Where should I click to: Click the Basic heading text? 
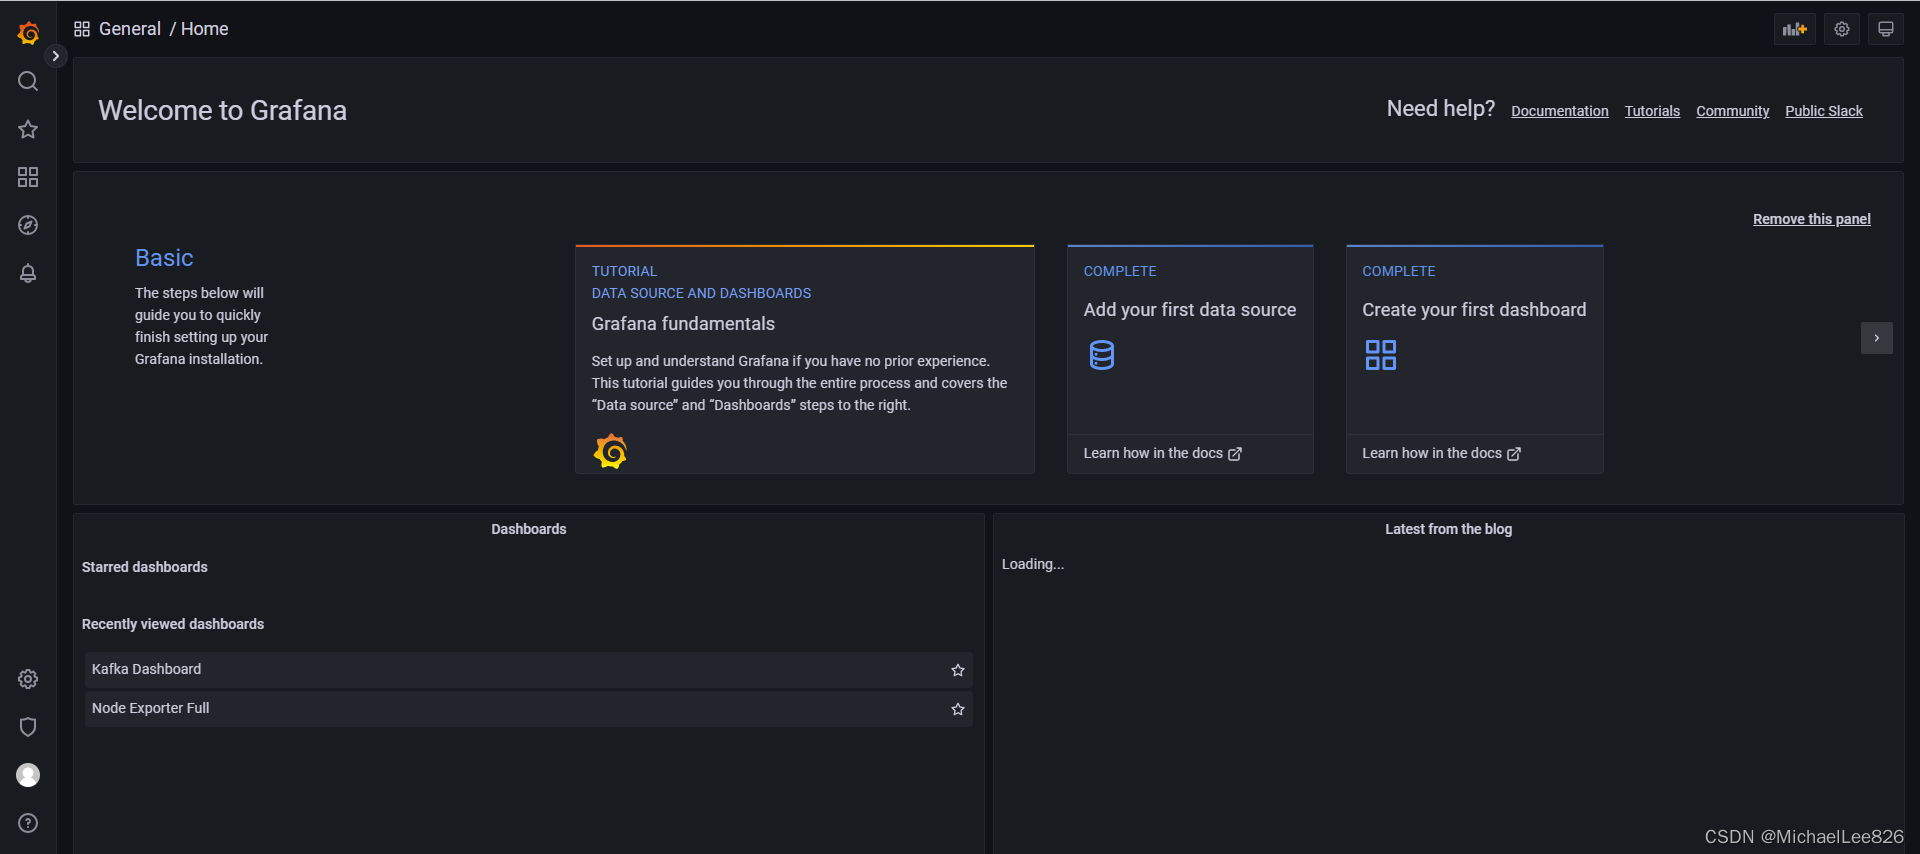tap(164, 258)
